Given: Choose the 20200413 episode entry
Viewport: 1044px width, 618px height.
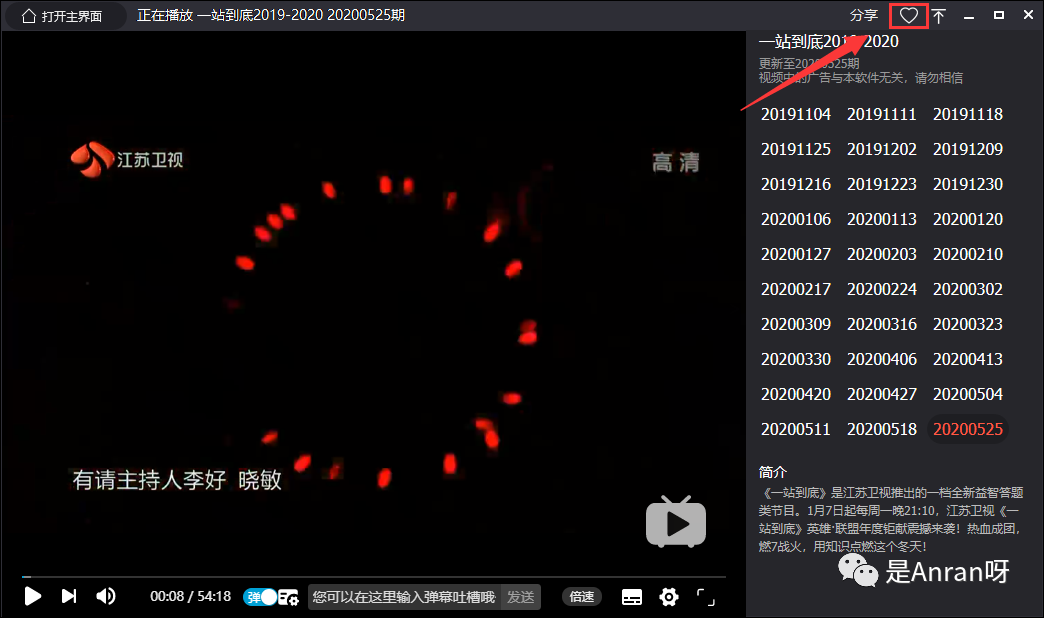Looking at the screenshot, I should coord(967,360).
